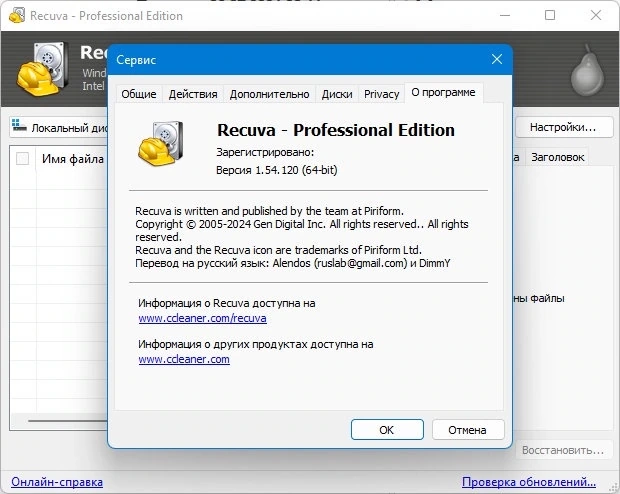Close the Сервис dialog with X

[x=497, y=59]
